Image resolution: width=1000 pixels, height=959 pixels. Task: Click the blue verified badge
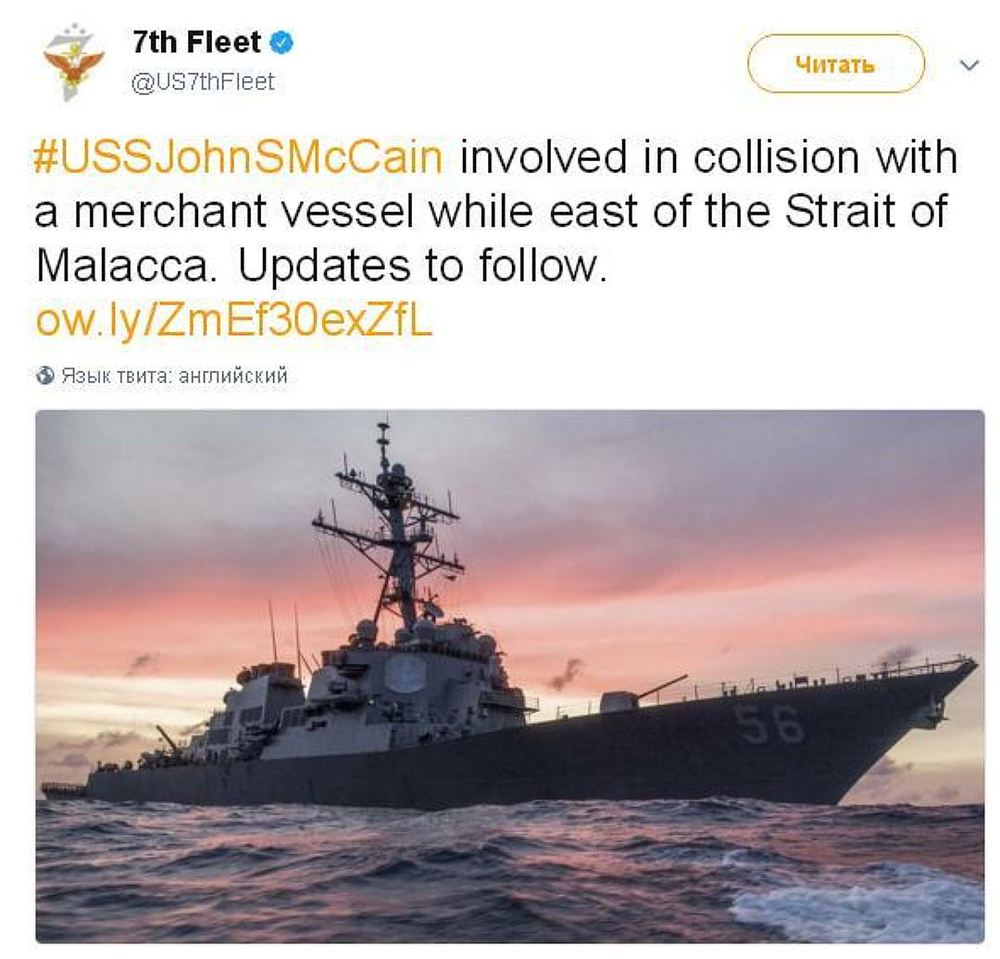284,43
